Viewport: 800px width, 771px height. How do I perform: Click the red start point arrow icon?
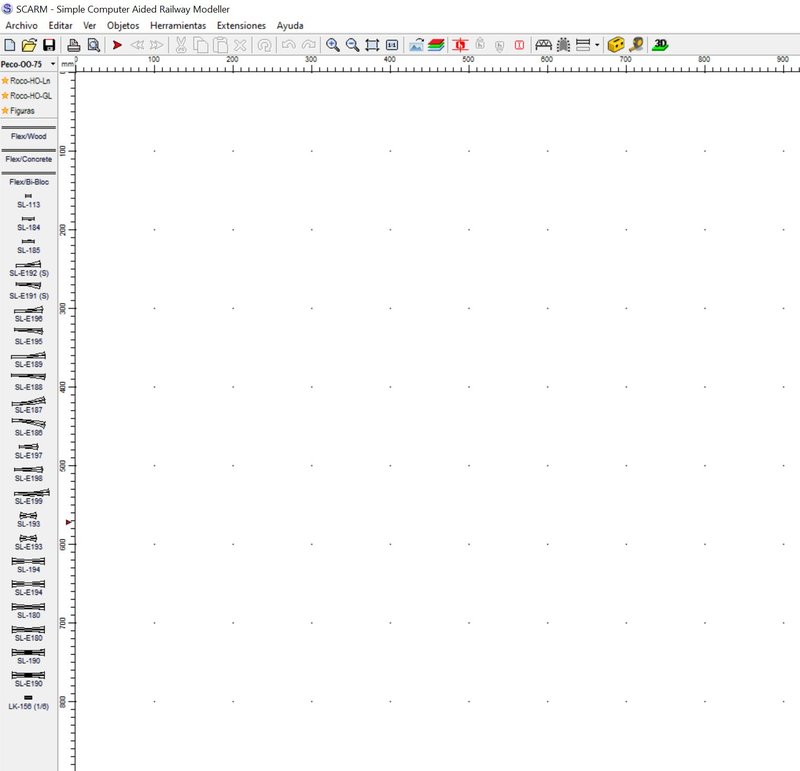click(117, 45)
